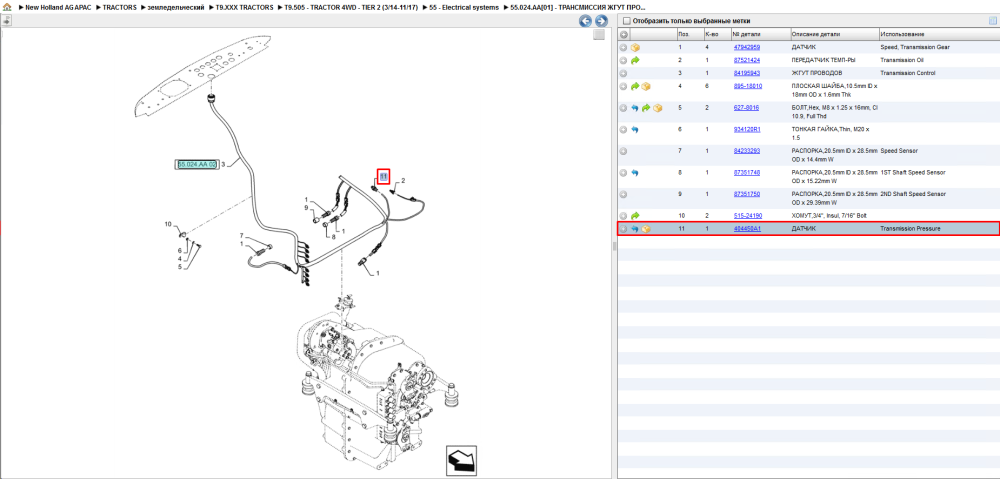Click the green arrow icon for 515-24190
1000x479 pixels.
[635, 216]
